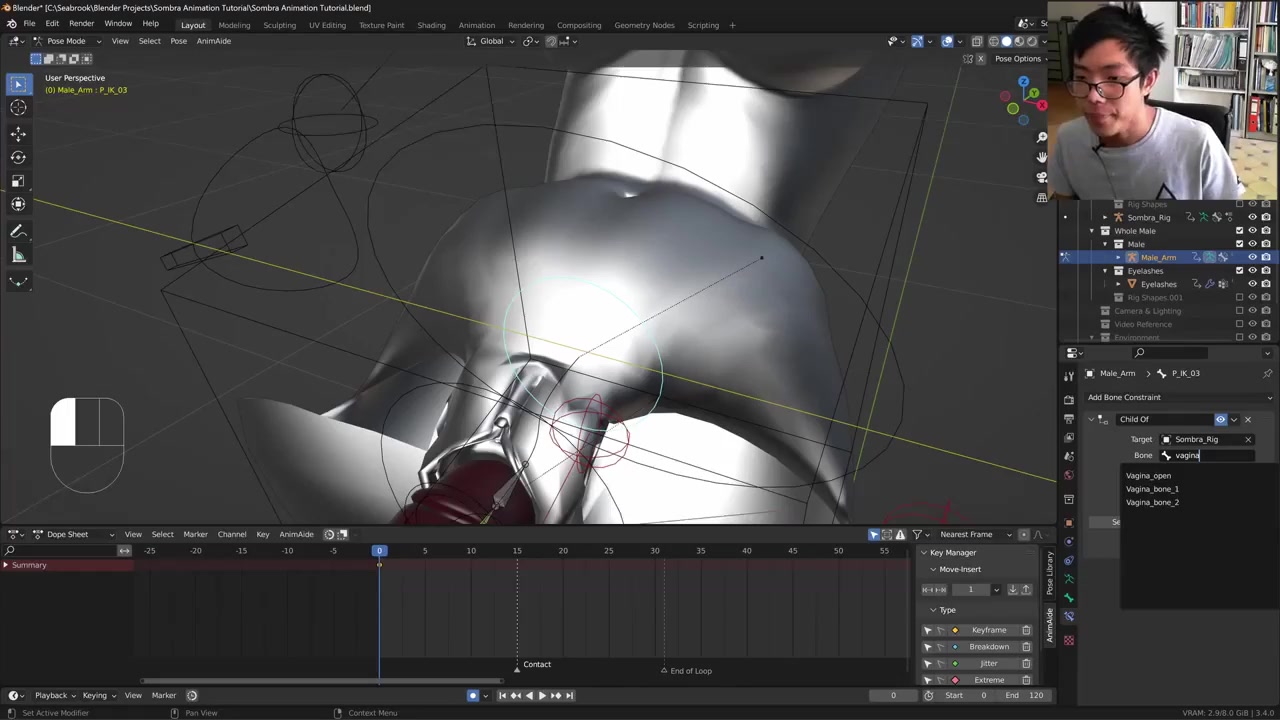Uncheck the Whole Male collection checkbox
The height and width of the screenshot is (720, 1280).
click(x=1239, y=231)
